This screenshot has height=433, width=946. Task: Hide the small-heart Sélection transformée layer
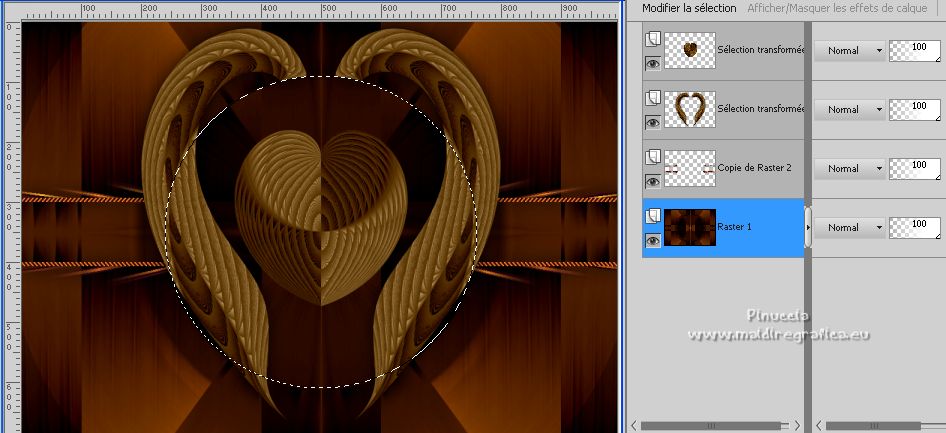652,63
